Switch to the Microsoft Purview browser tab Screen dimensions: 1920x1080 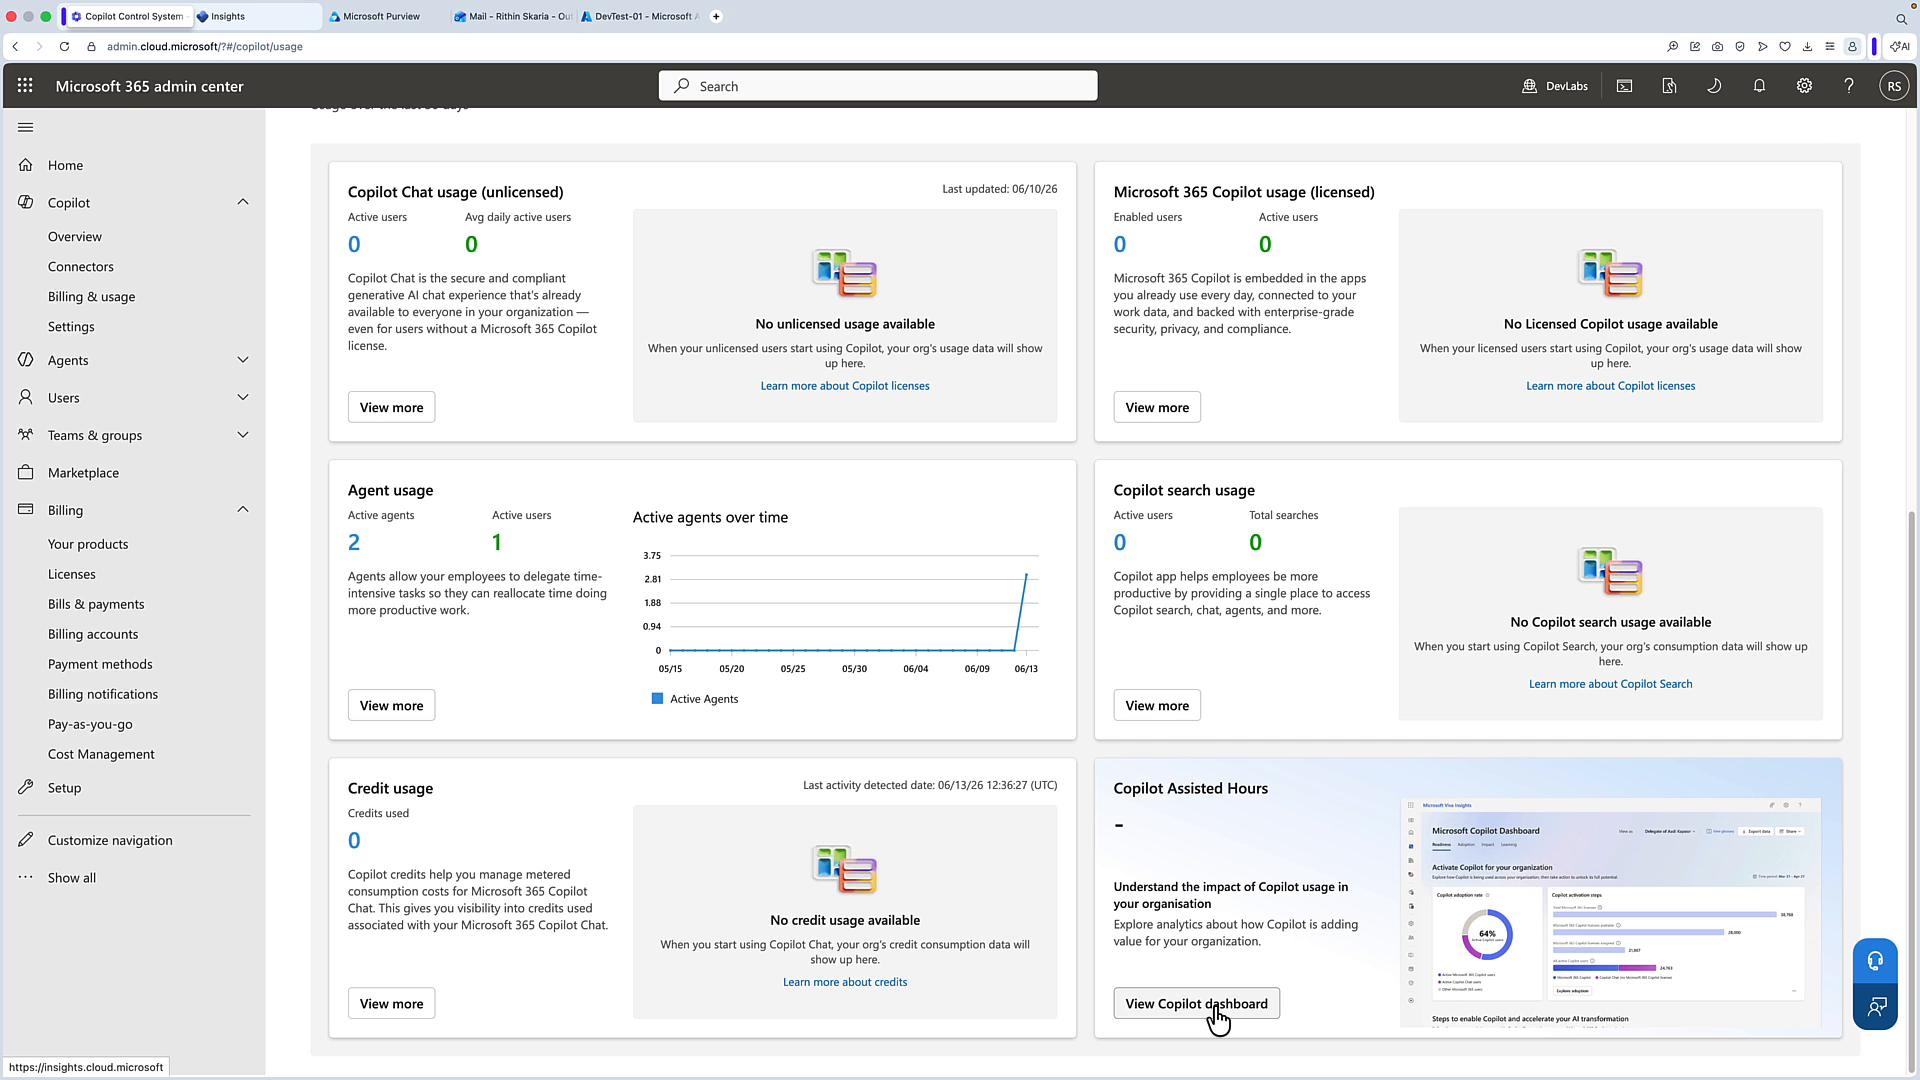[381, 16]
